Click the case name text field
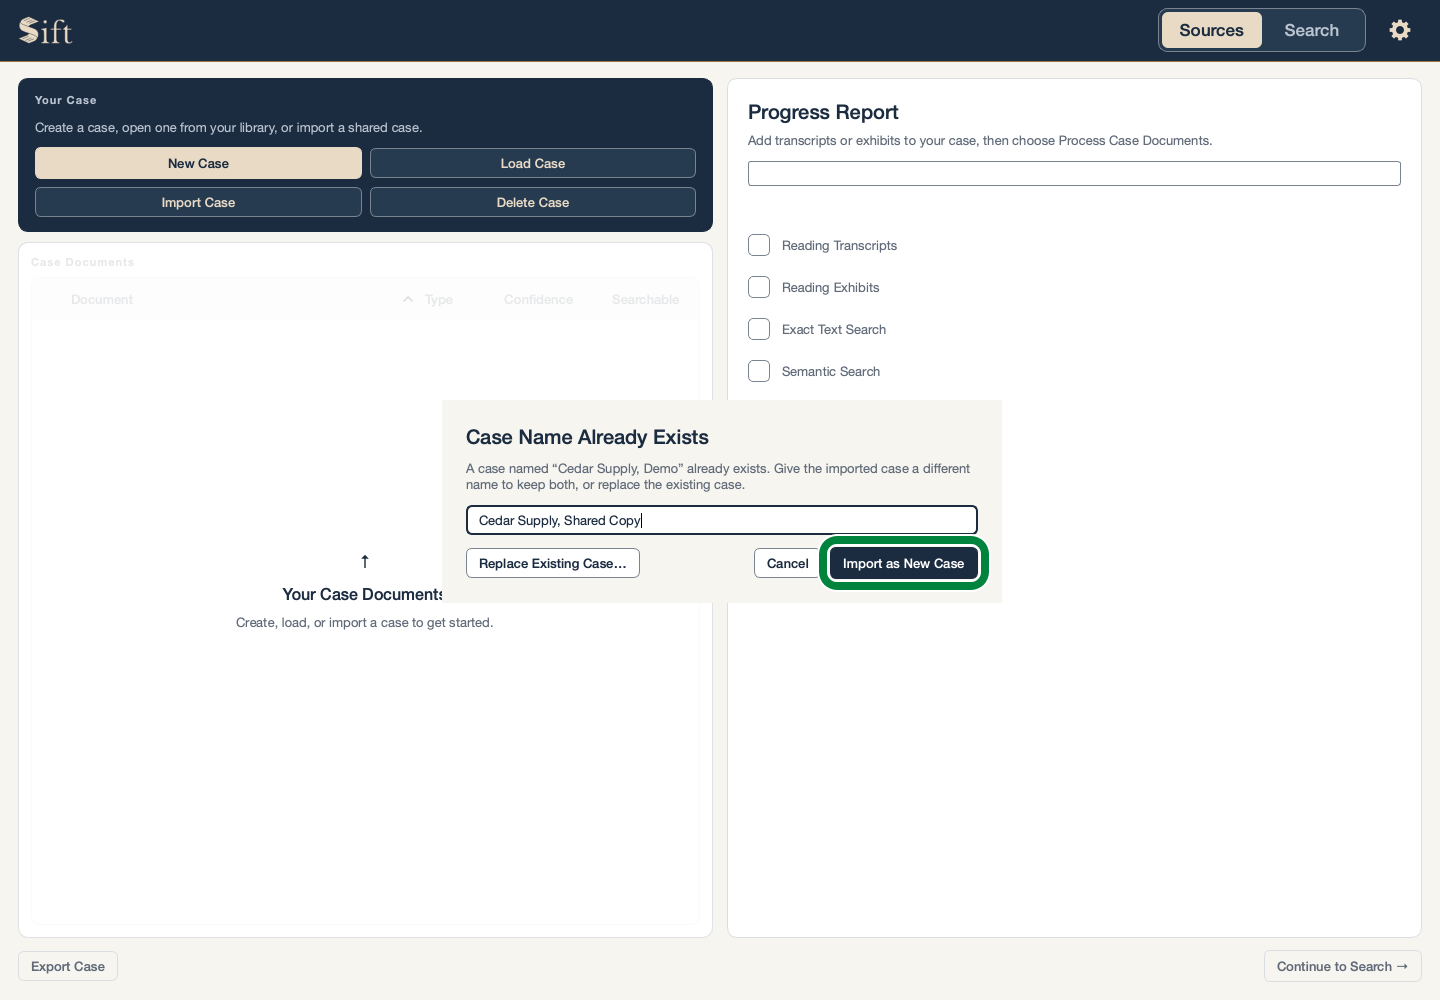The image size is (1440, 1000). [722, 520]
